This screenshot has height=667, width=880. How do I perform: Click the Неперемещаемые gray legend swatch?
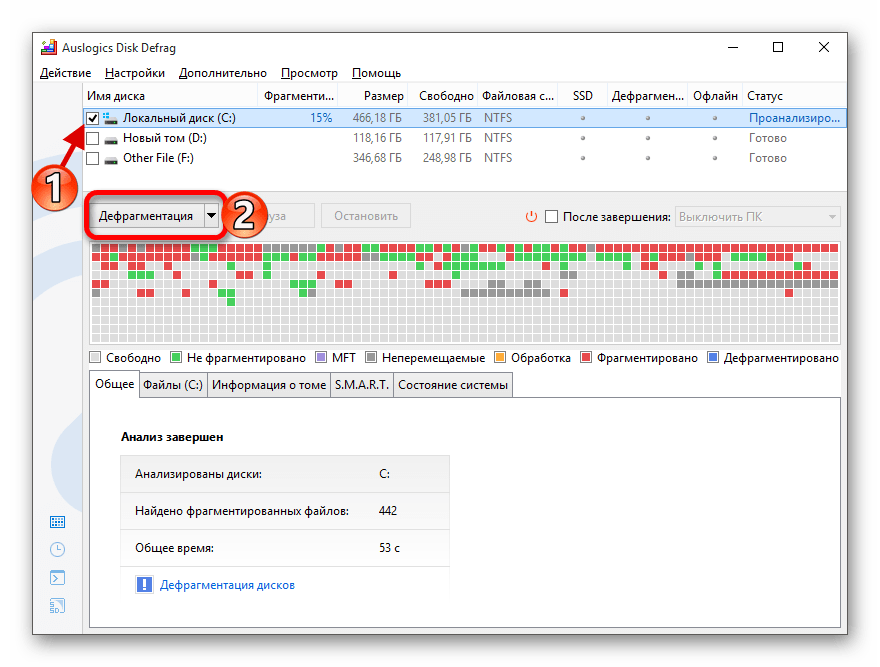371,358
